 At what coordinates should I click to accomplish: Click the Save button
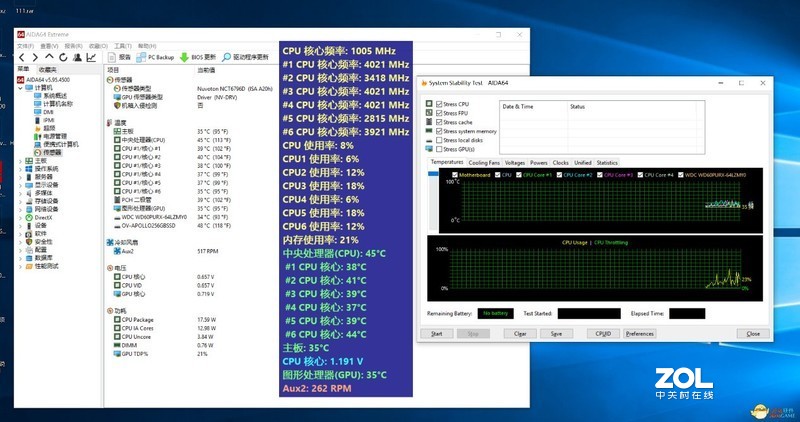pyautogui.click(x=556, y=334)
